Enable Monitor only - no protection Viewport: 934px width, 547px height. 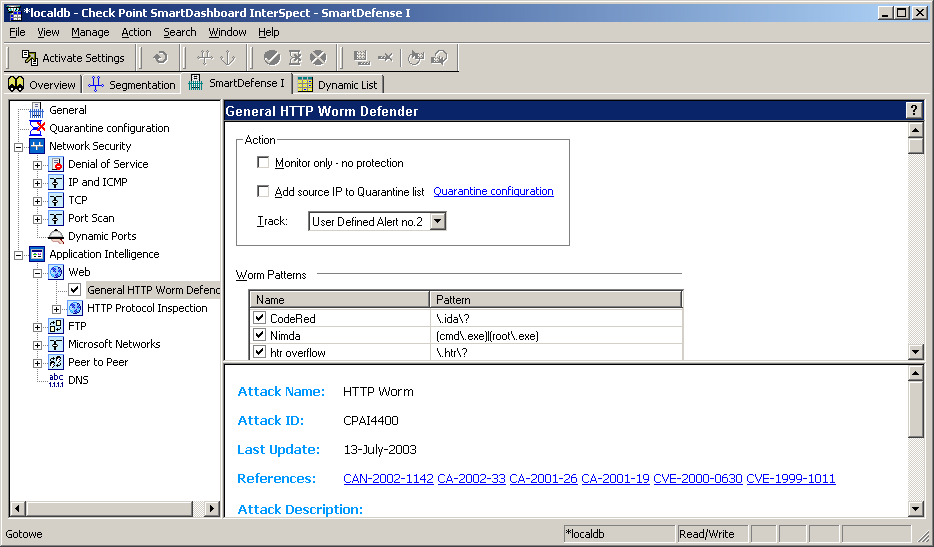coord(263,162)
